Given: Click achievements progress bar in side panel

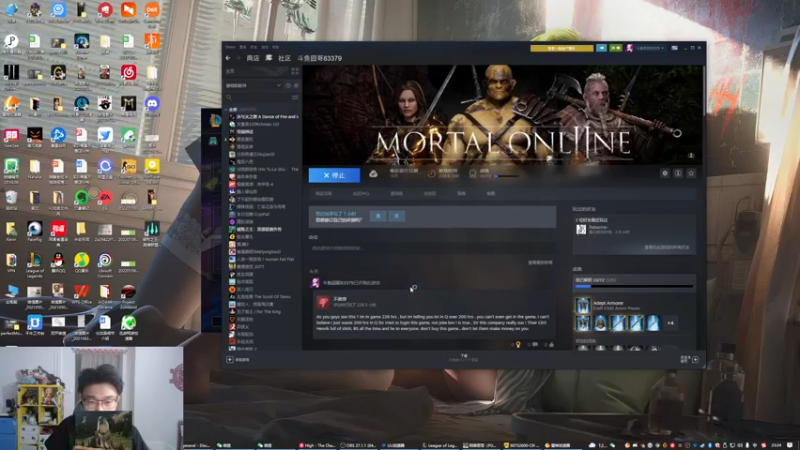Looking at the screenshot, I should [x=634, y=286].
